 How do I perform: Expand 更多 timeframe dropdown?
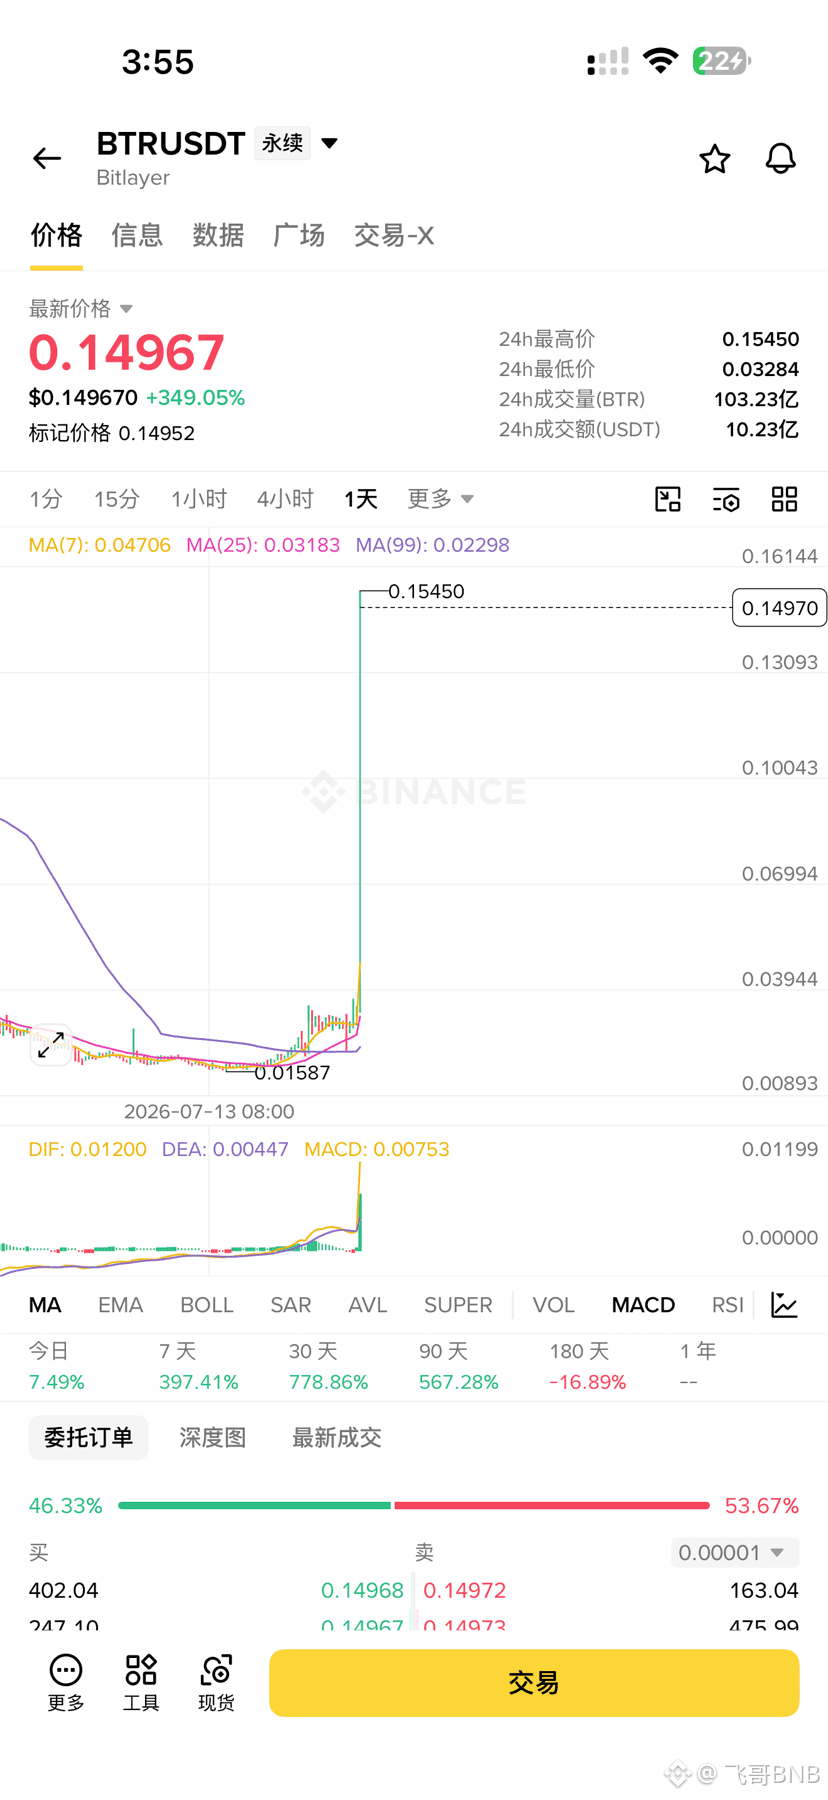pos(440,498)
